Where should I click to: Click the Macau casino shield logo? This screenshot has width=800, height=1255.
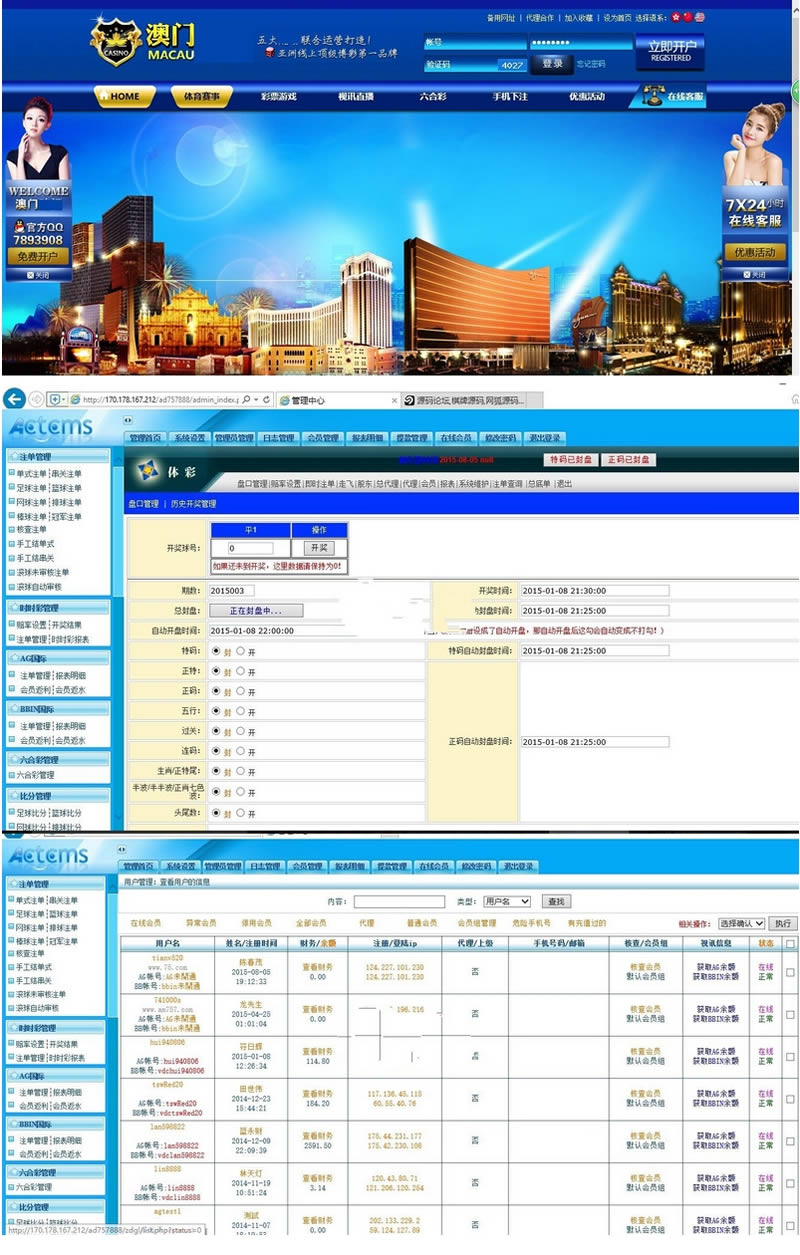115,41
